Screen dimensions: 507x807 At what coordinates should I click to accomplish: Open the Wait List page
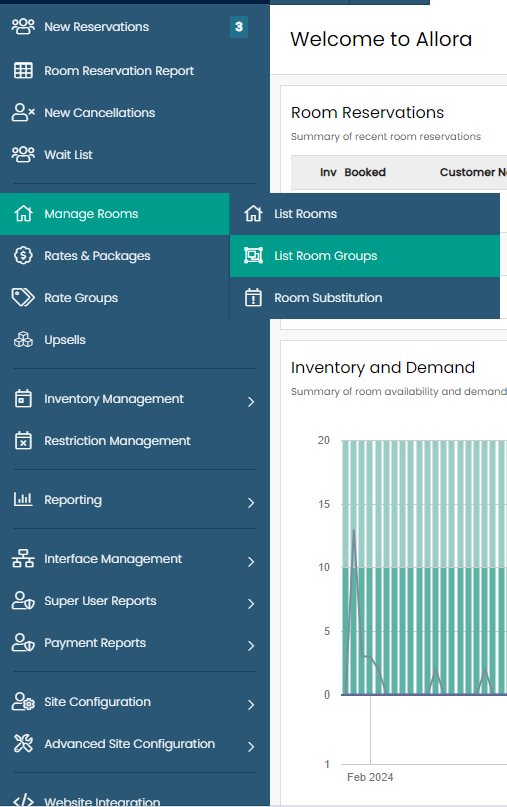(68, 154)
